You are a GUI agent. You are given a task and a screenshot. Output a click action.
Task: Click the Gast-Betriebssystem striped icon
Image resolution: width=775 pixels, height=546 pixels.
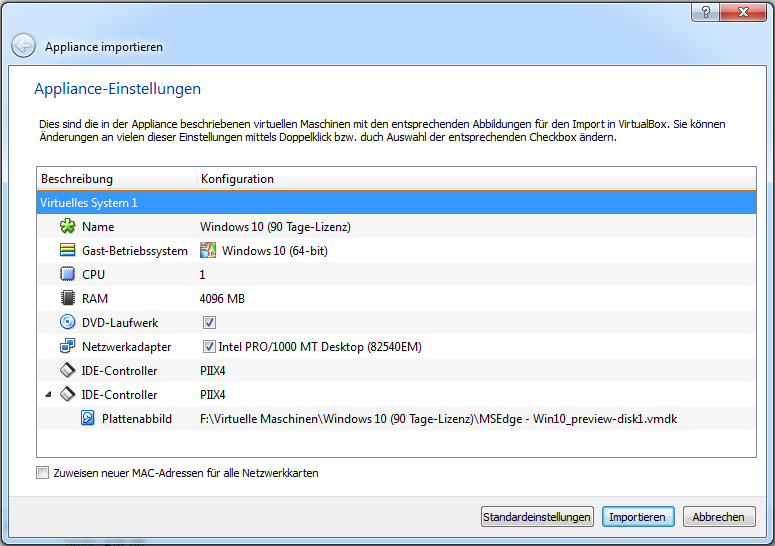[x=67, y=250]
